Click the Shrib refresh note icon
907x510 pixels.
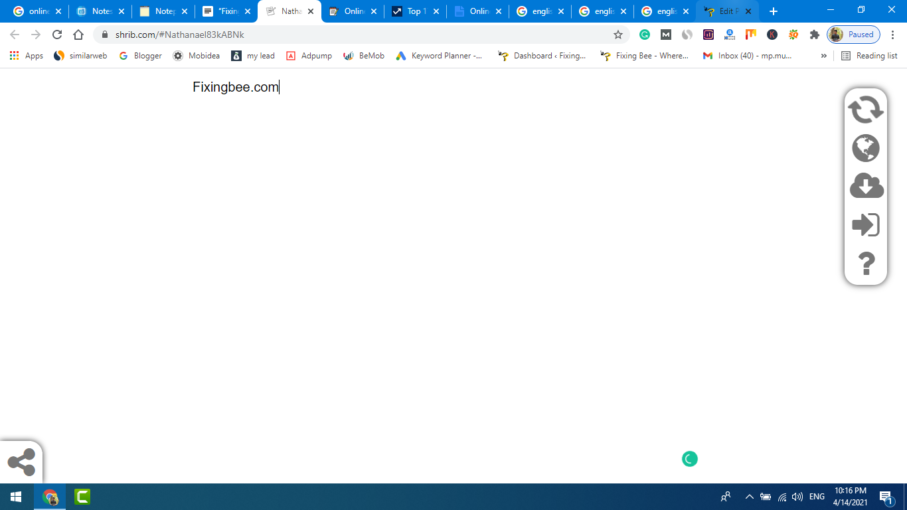click(x=865, y=109)
